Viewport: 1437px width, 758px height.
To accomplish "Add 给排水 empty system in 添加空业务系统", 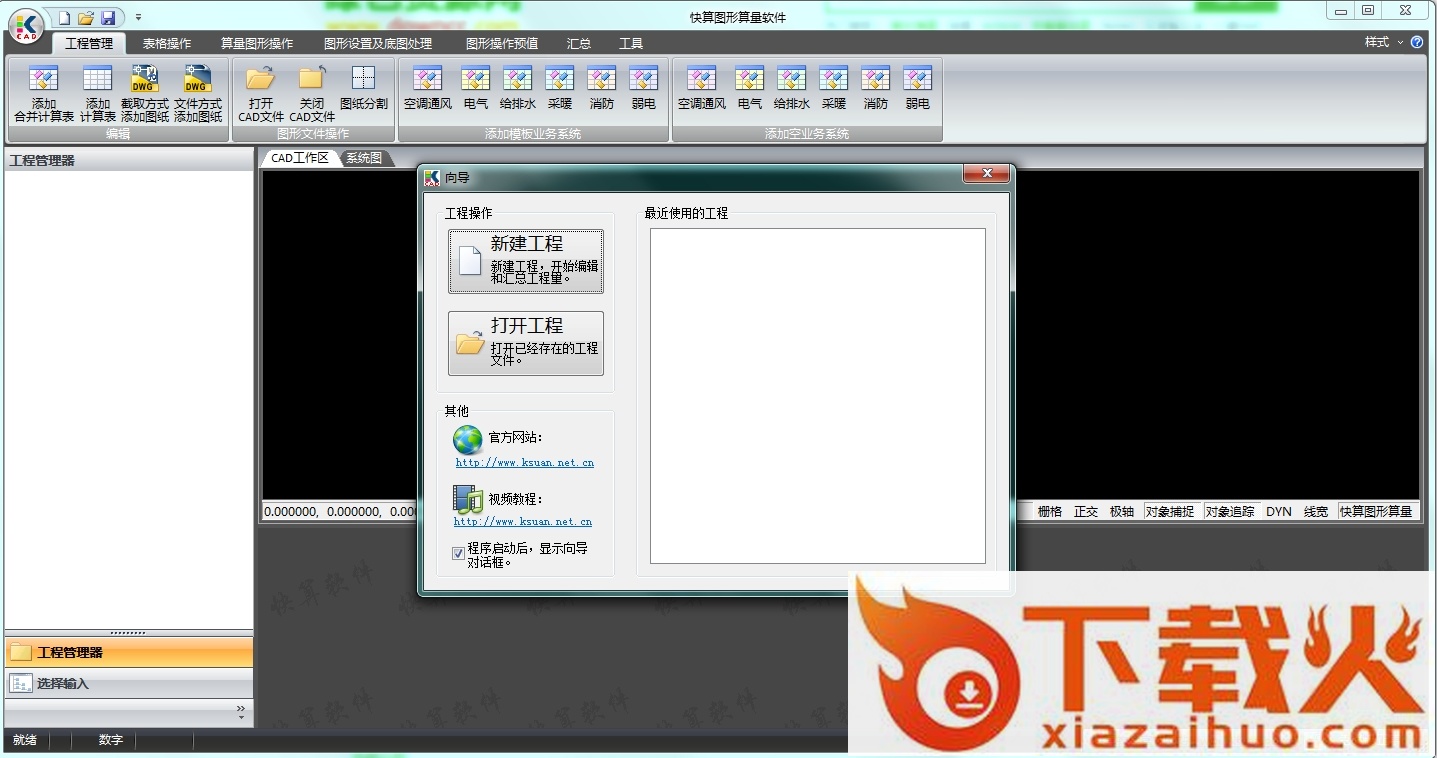I will pos(792,89).
